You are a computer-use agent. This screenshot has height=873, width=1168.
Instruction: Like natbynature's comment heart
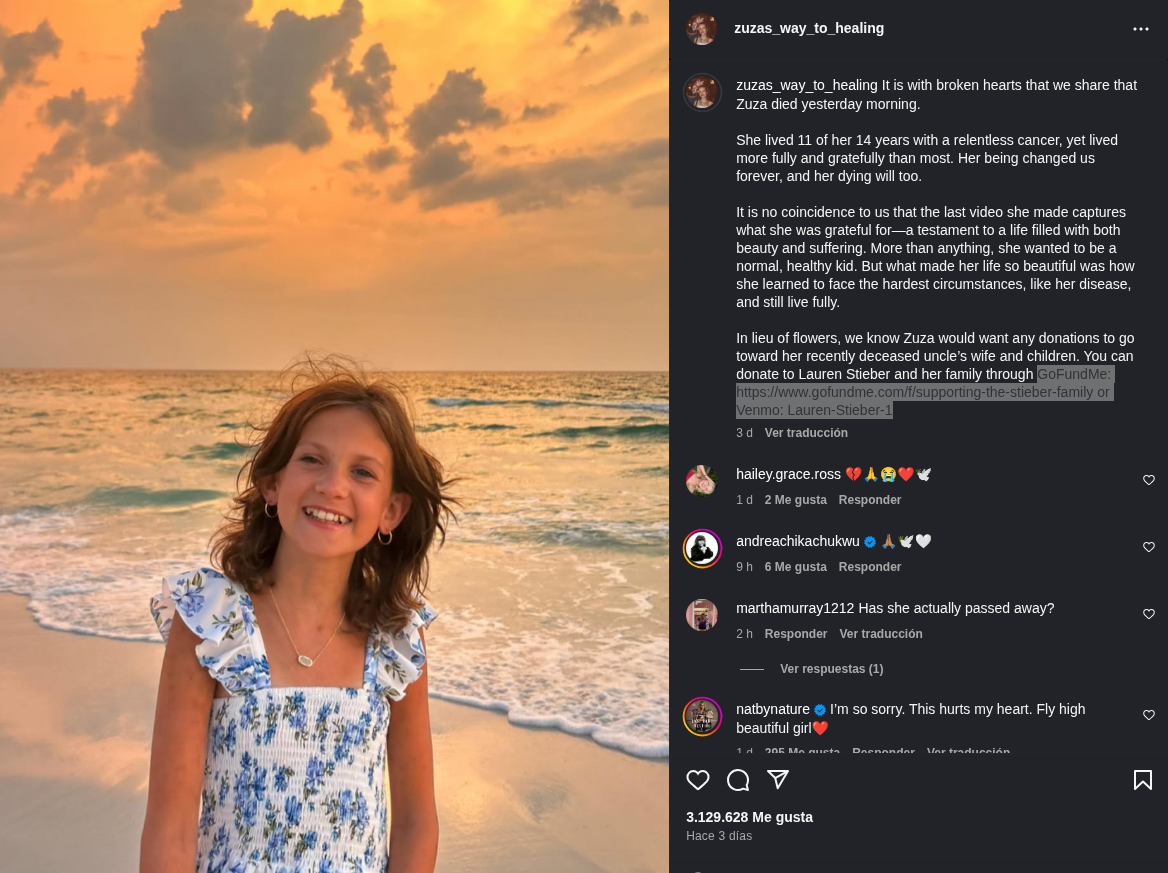pos(1149,715)
